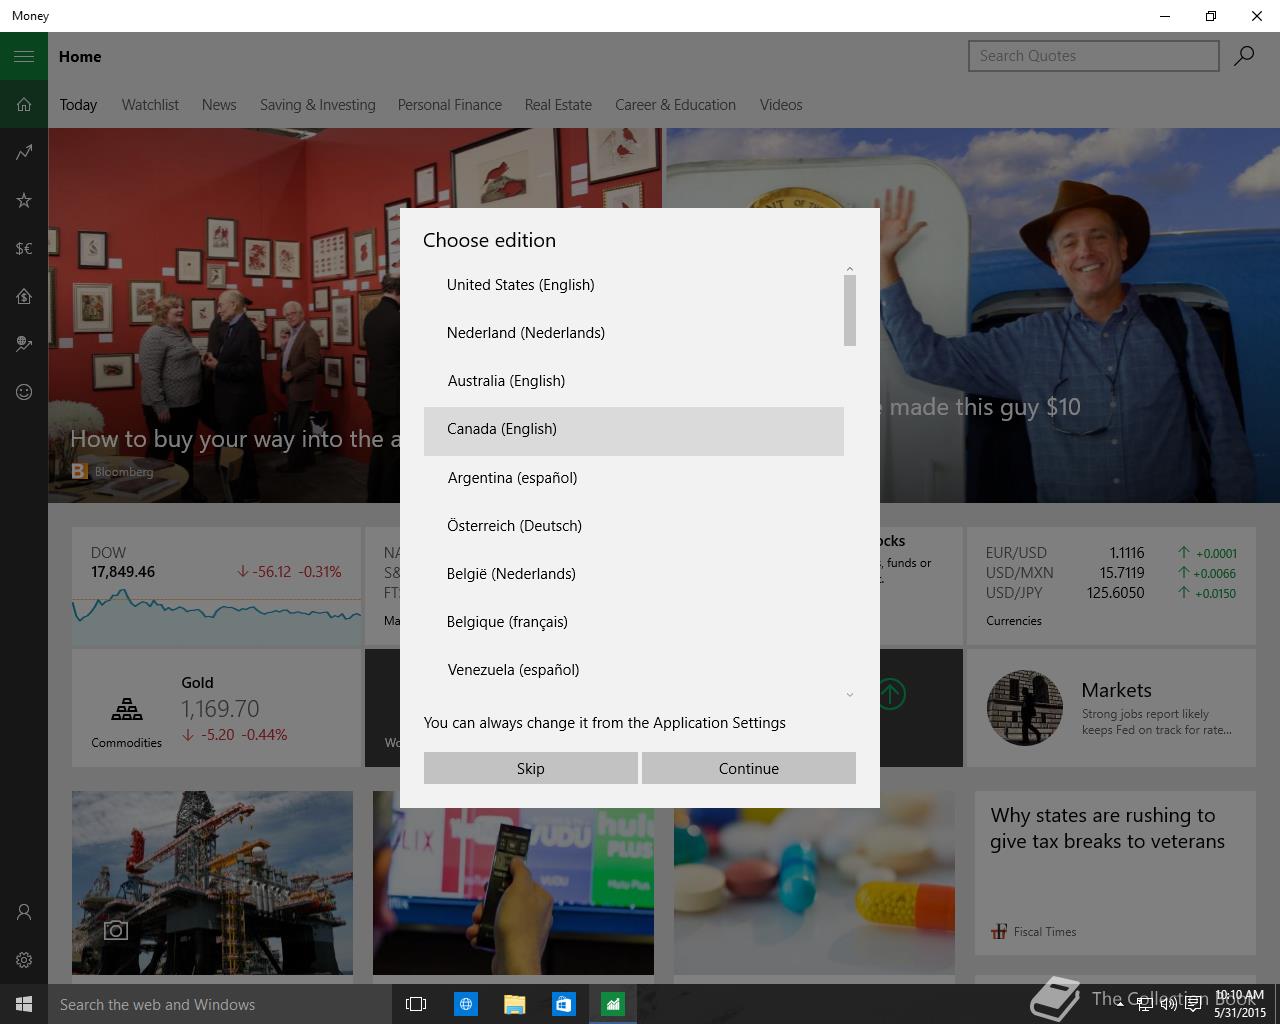Viewport: 1280px width, 1024px height.
Task: Open the remote control streaming story
Action: pos(513,883)
